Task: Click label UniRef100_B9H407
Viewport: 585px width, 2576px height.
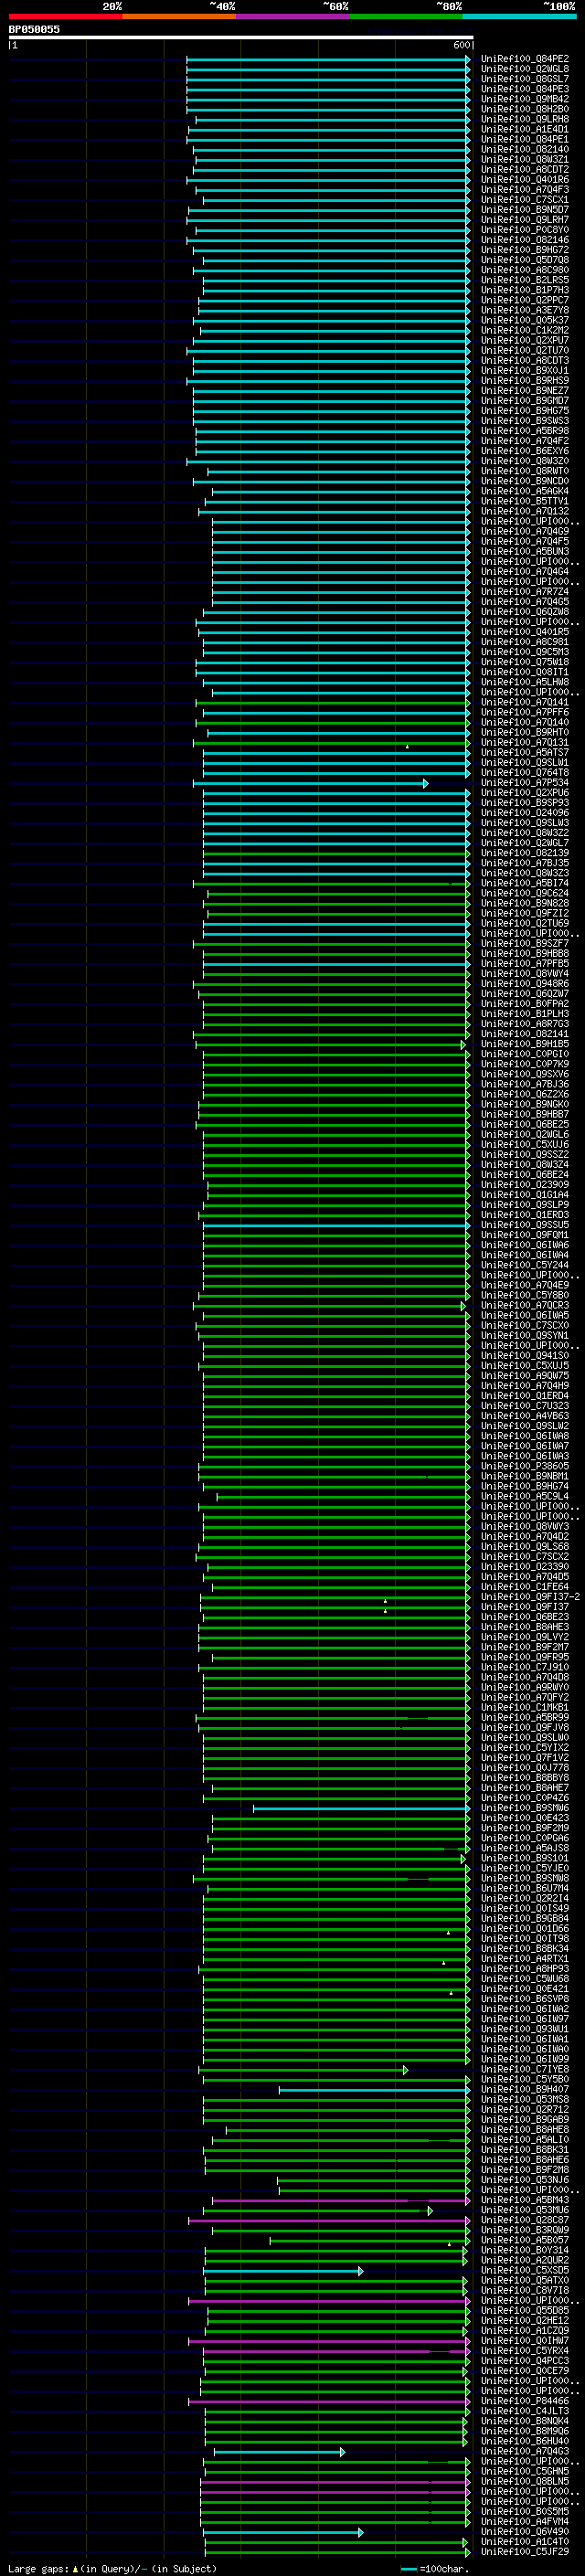Action: (525, 2089)
